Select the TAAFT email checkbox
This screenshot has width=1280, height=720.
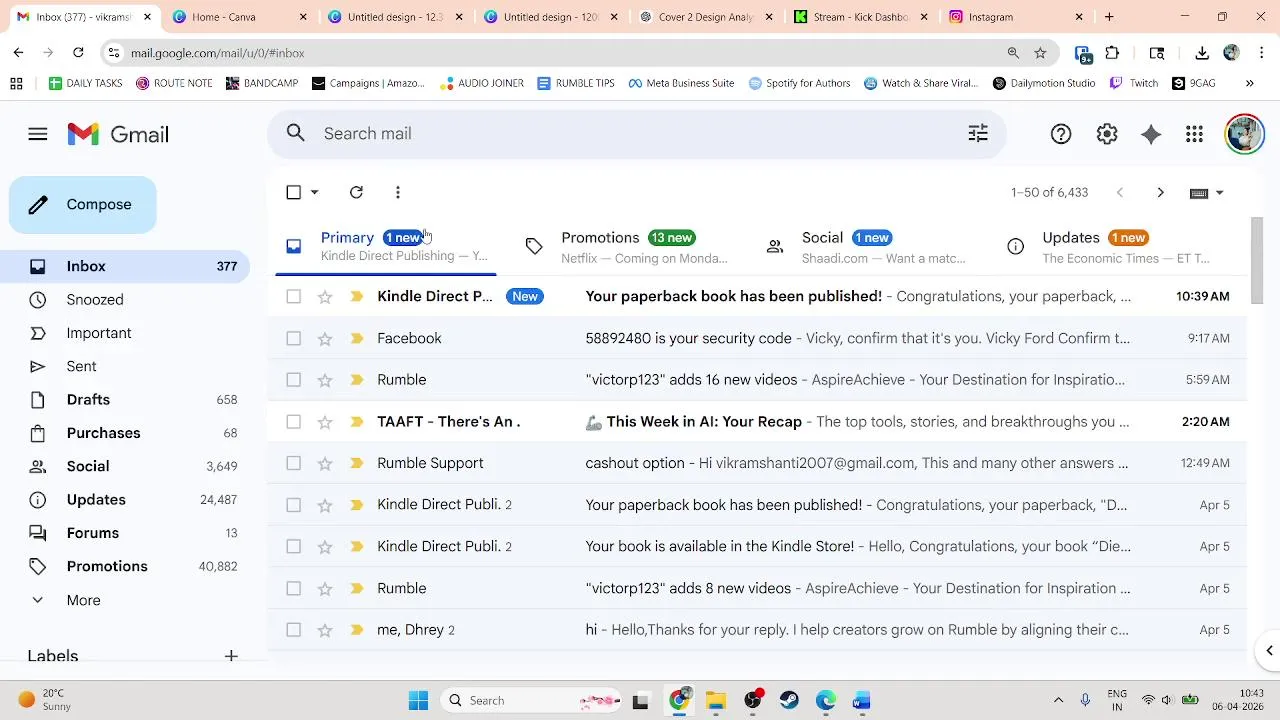(293, 422)
